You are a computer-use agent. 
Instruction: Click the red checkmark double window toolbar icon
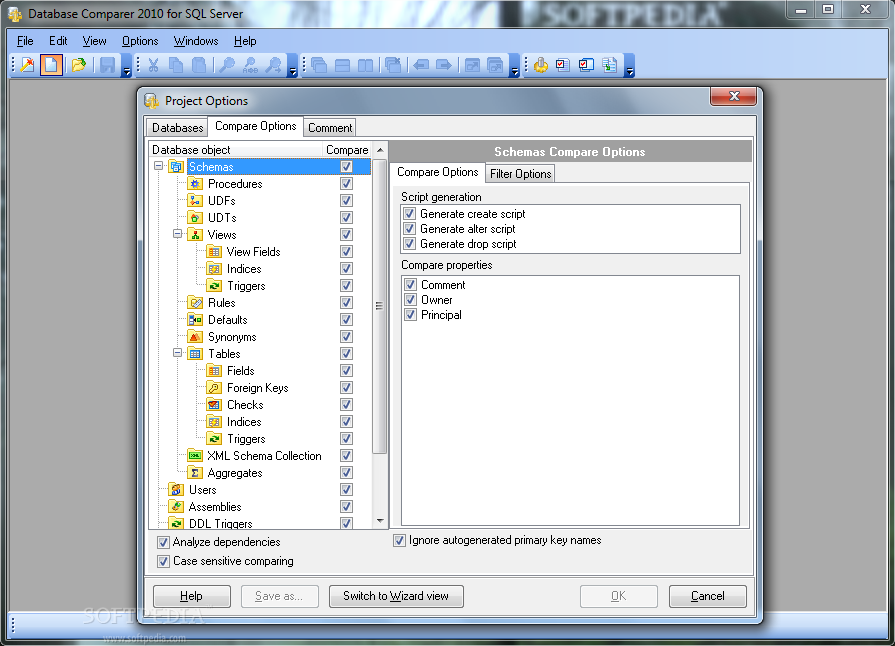pyautogui.click(x=586, y=65)
